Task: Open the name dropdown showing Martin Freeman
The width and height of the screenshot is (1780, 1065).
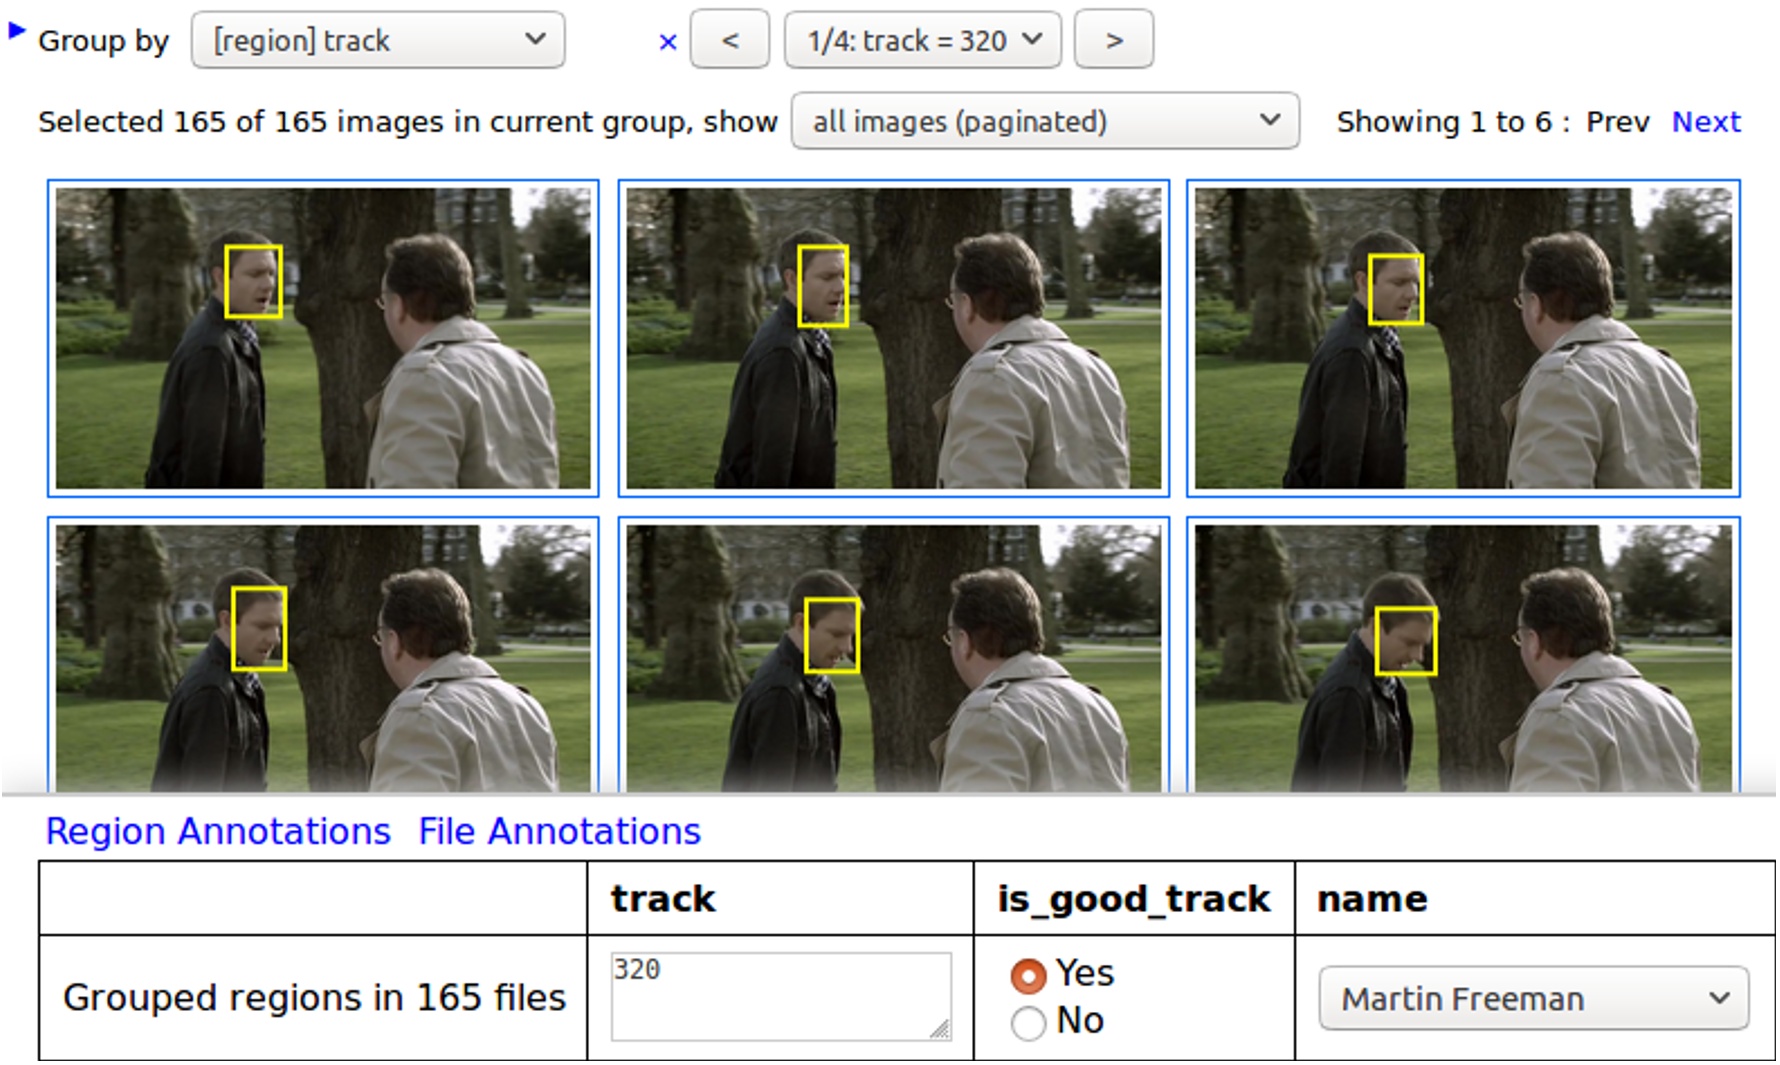Action: pos(1533,998)
